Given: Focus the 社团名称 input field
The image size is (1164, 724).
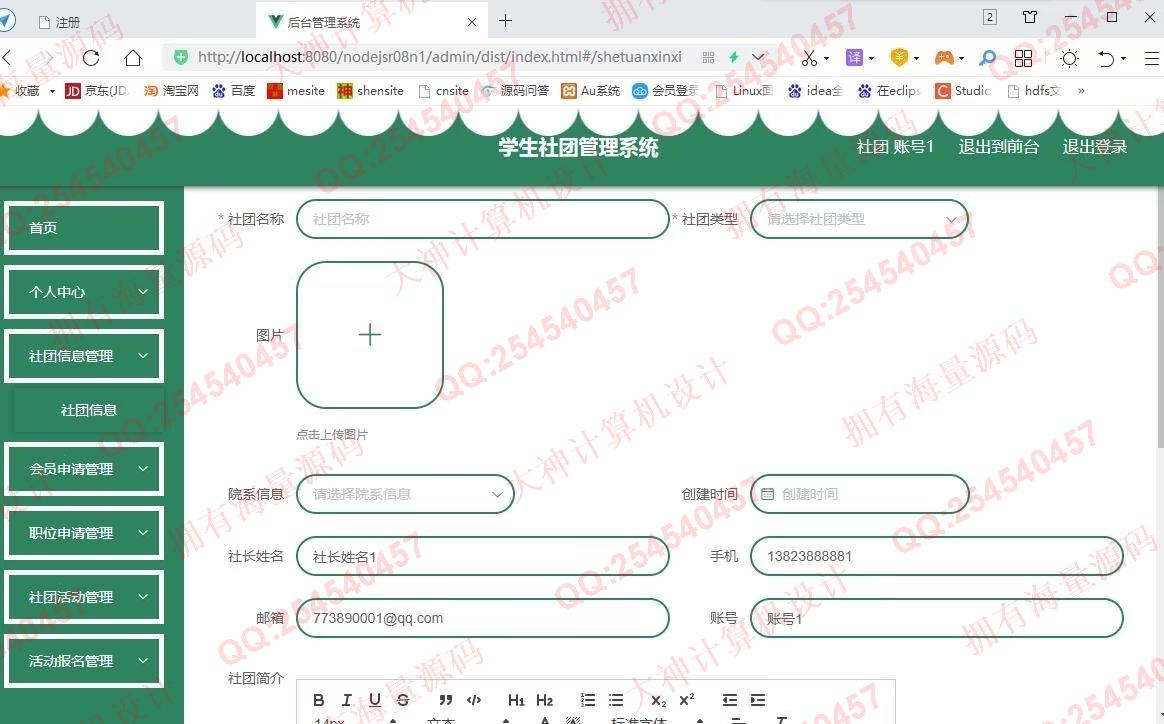Looking at the screenshot, I should [x=483, y=219].
